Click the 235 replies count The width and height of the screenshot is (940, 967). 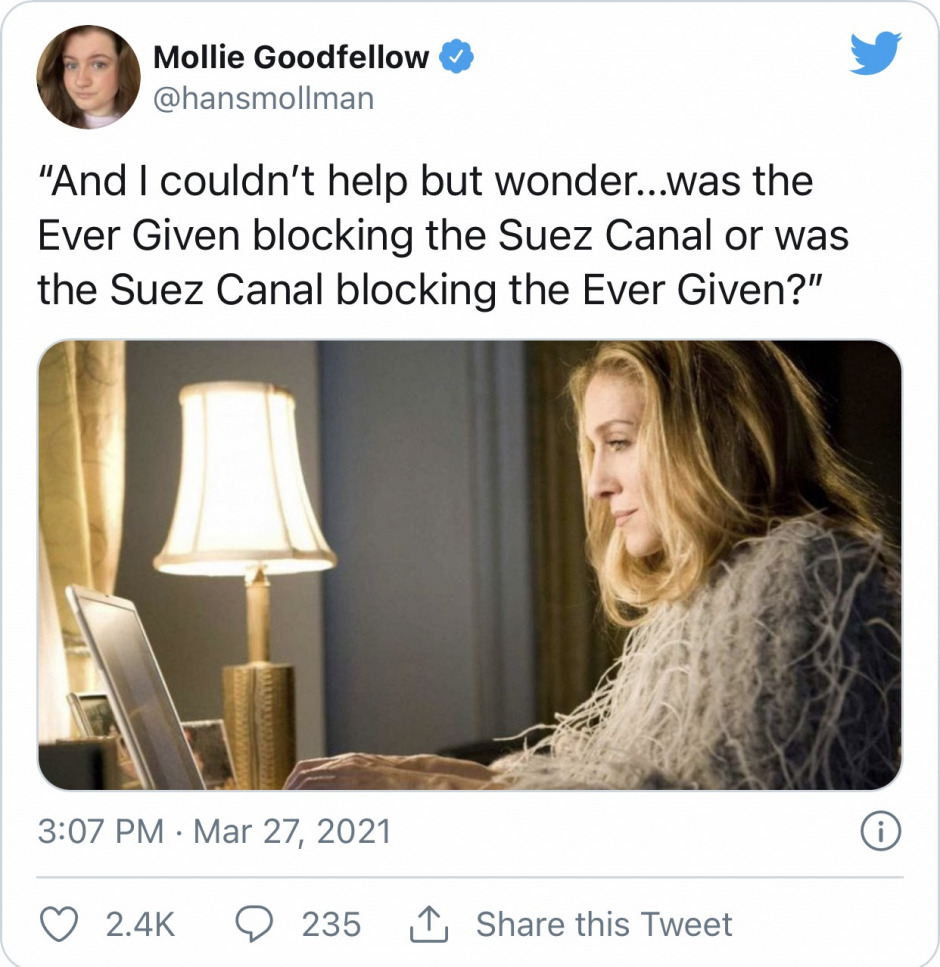331,924
